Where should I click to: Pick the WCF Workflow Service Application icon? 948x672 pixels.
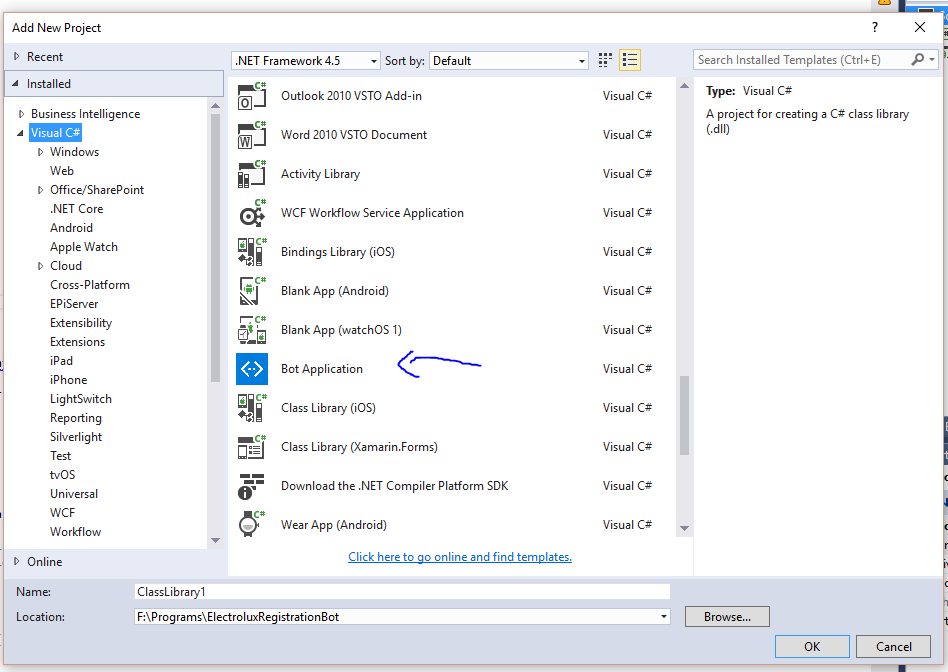coord(252,213)
